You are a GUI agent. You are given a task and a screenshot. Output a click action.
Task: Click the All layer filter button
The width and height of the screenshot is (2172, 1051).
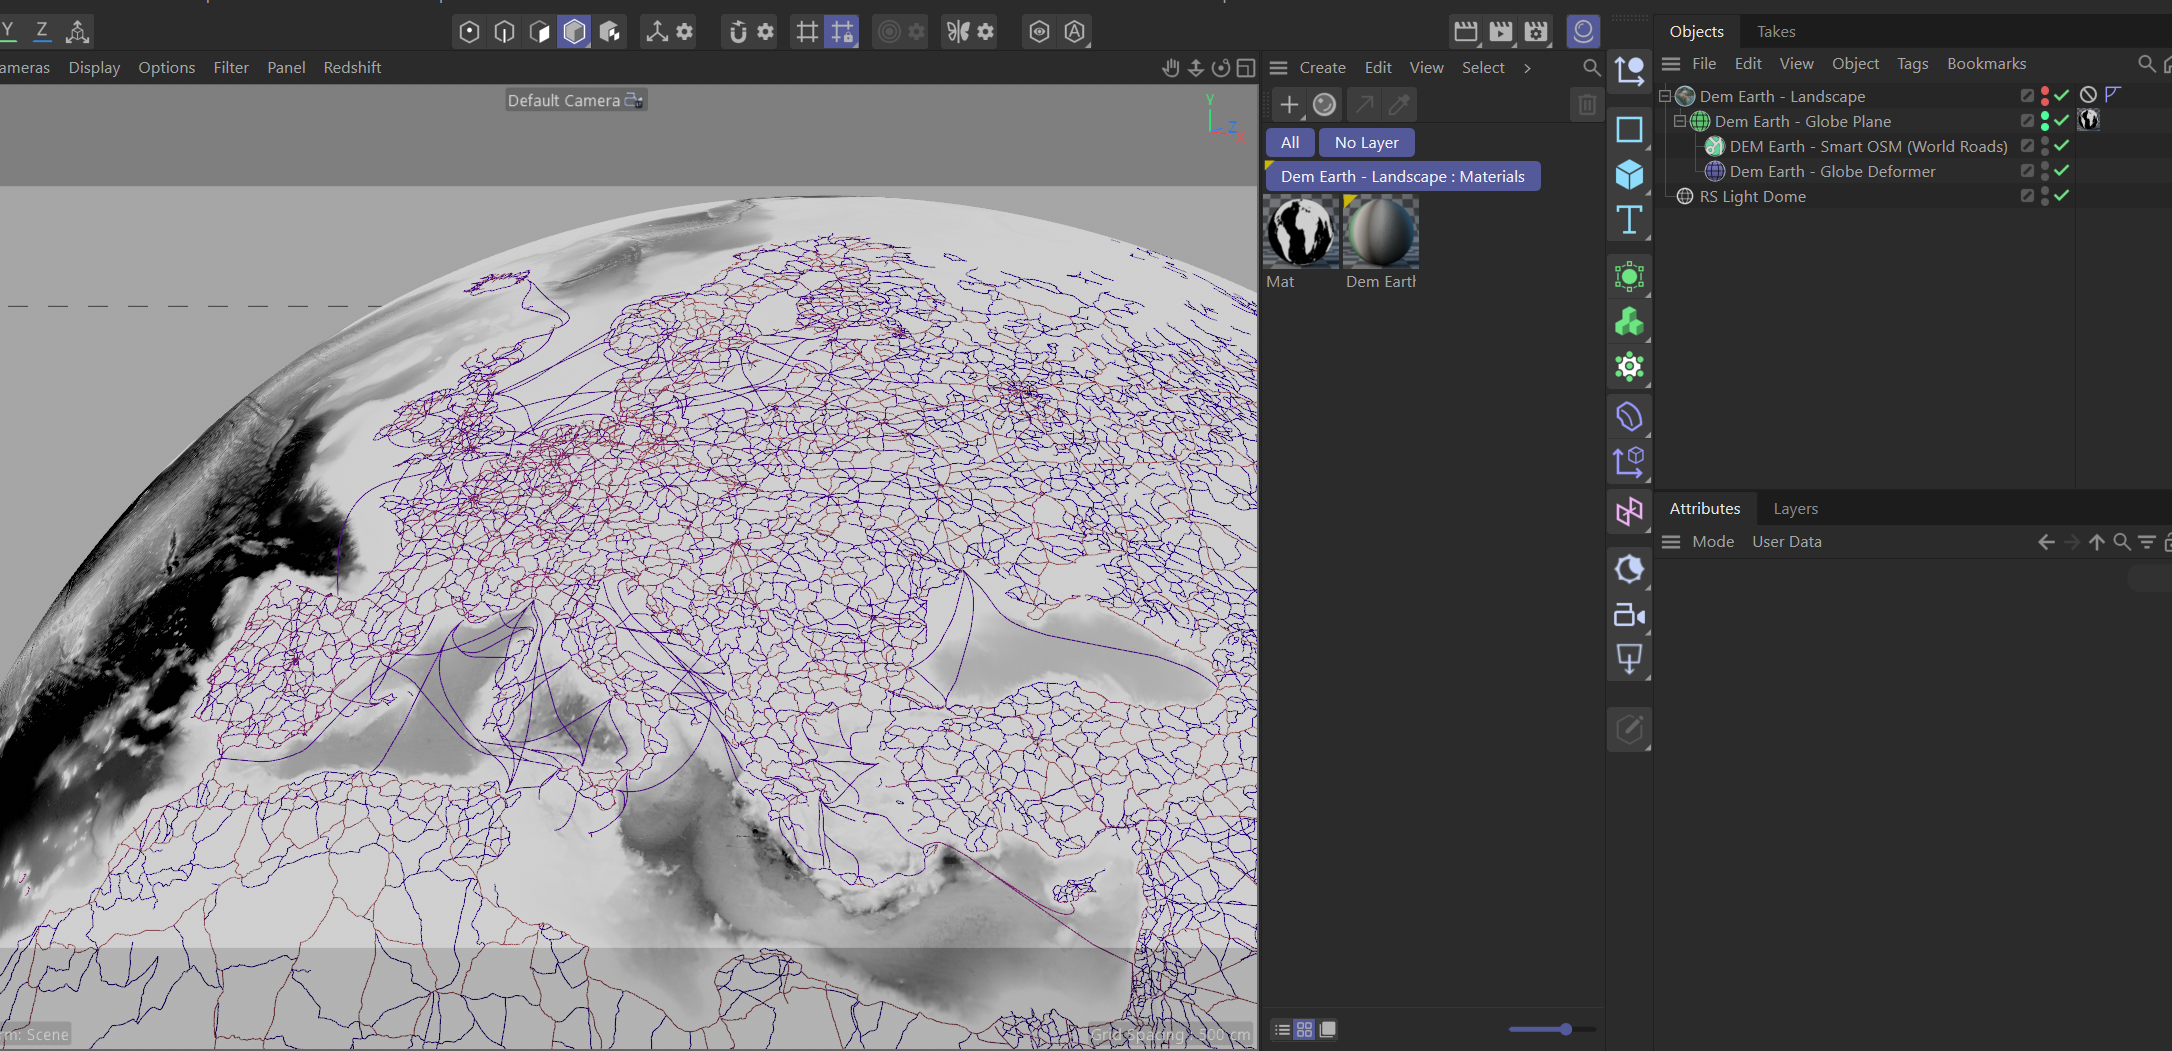click(x=1290, y=143)
